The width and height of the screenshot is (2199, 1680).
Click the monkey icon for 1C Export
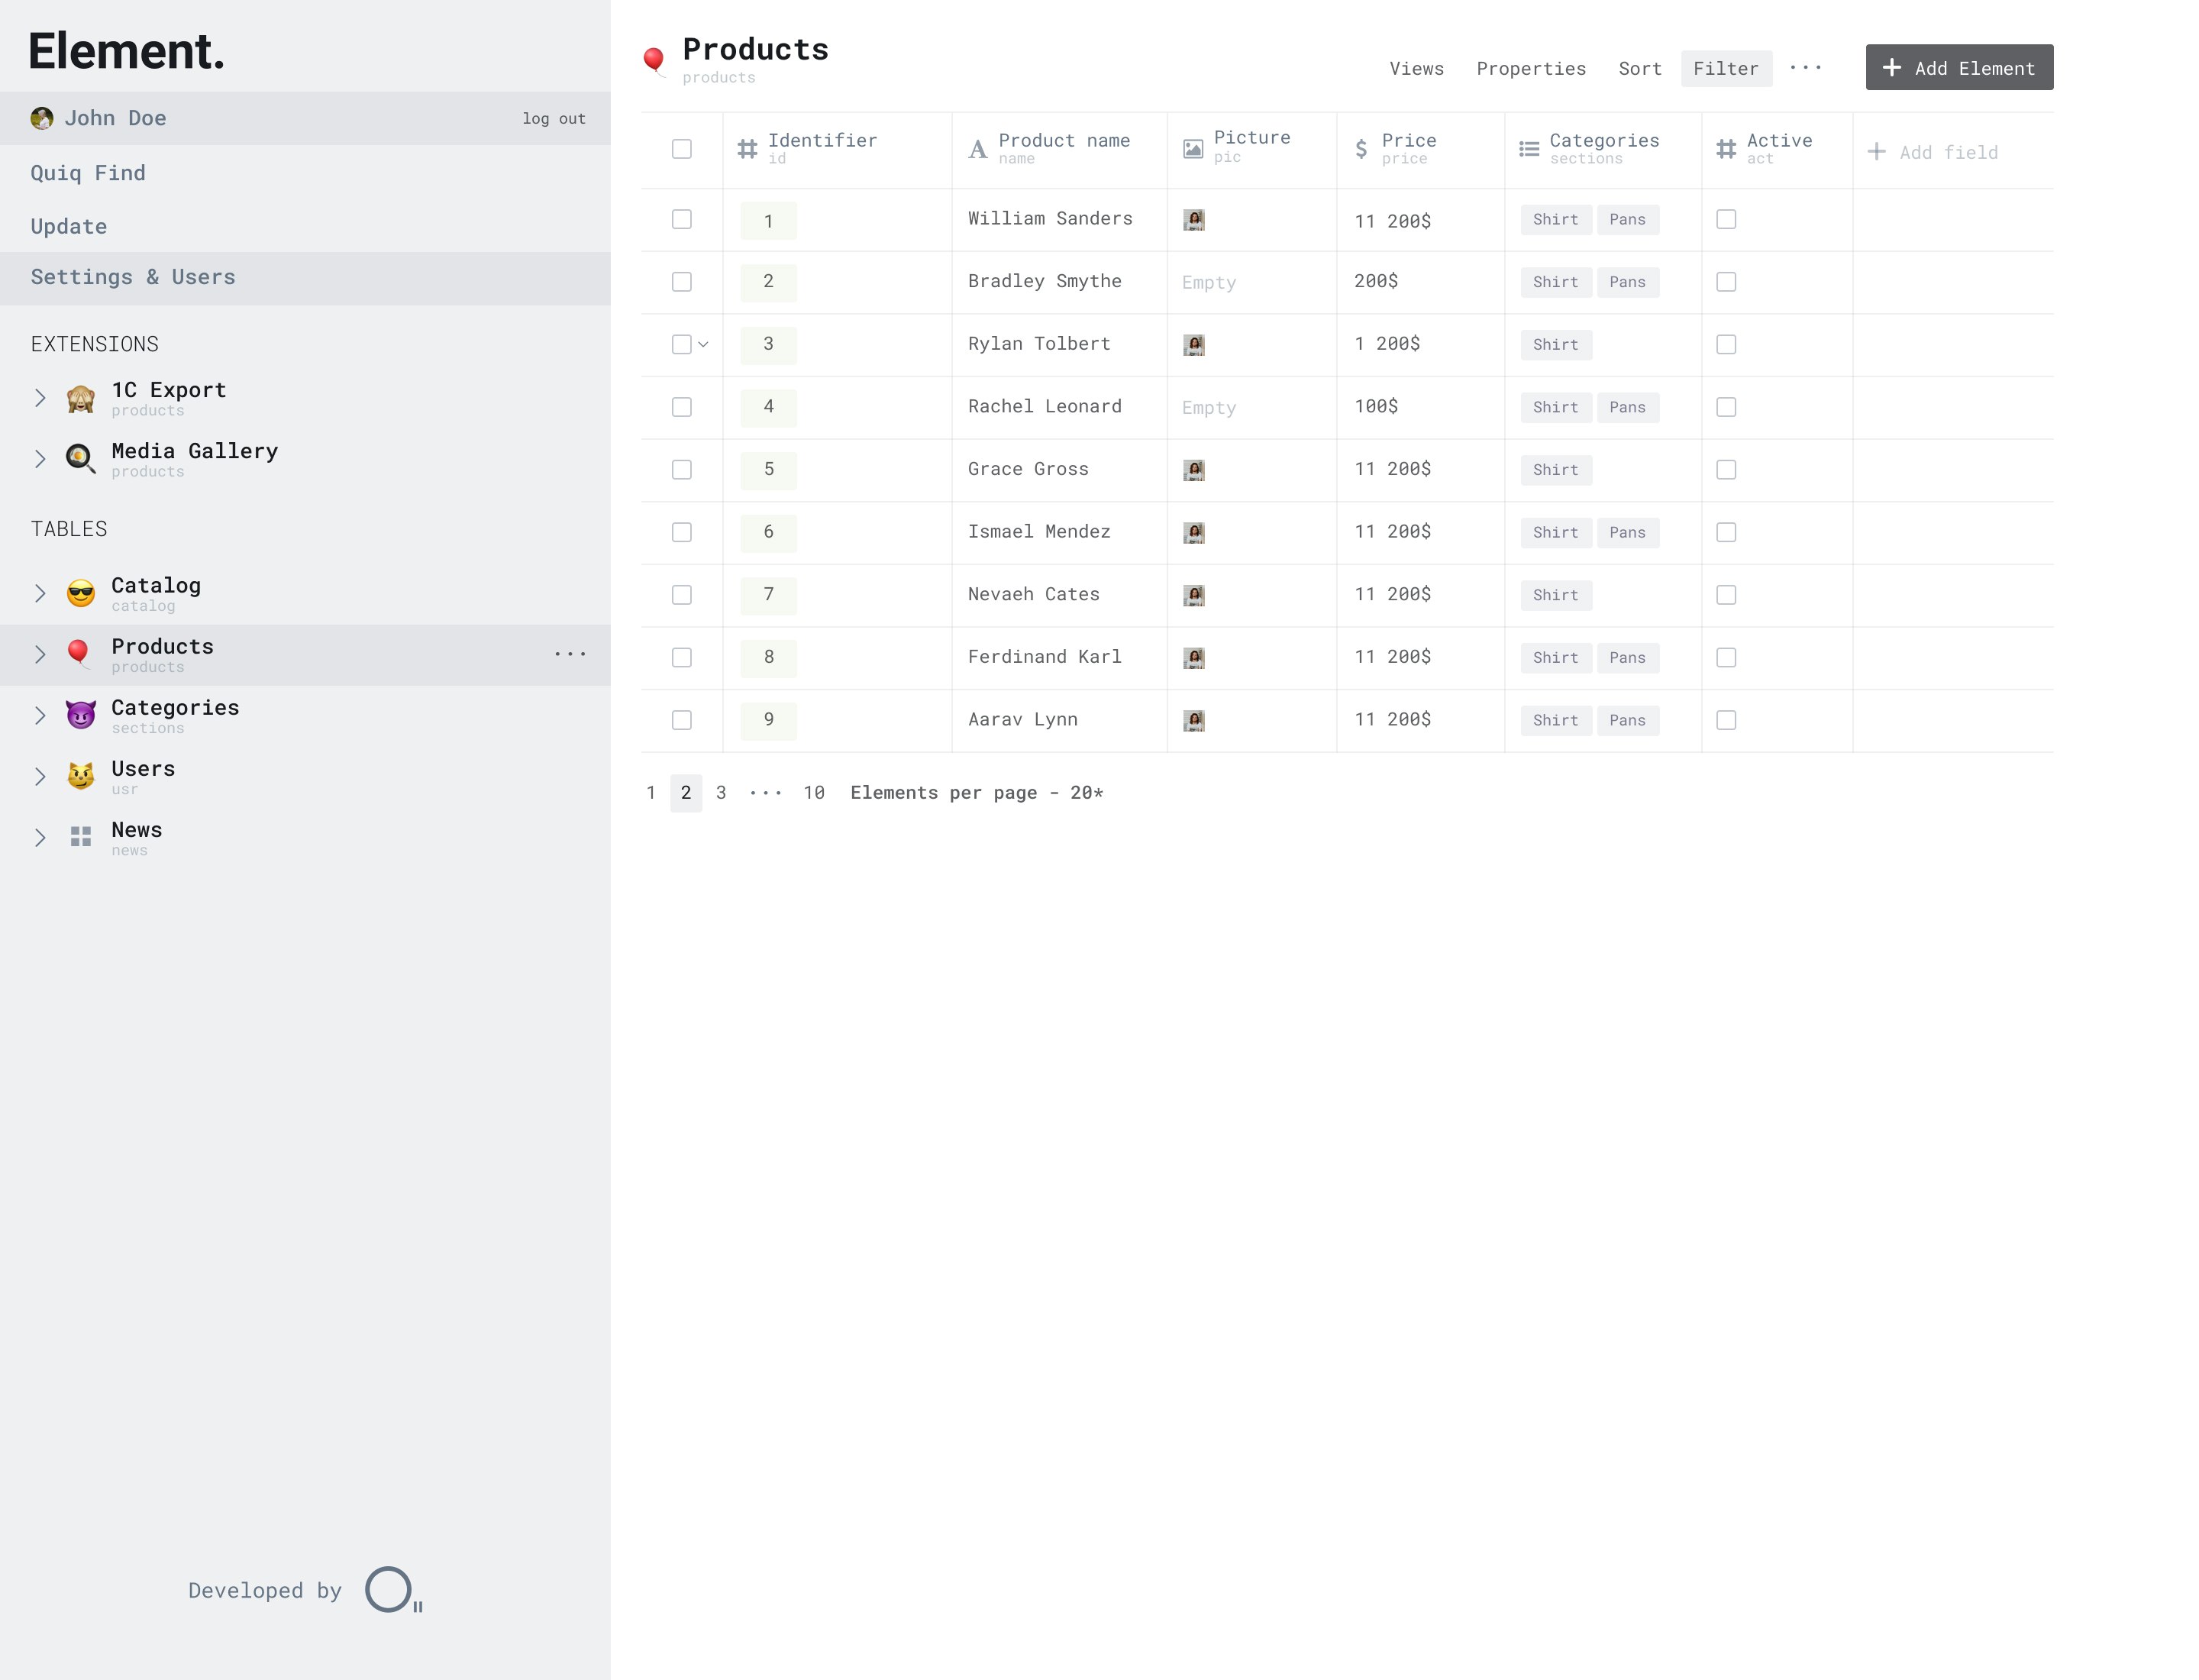tap(80, 398)
